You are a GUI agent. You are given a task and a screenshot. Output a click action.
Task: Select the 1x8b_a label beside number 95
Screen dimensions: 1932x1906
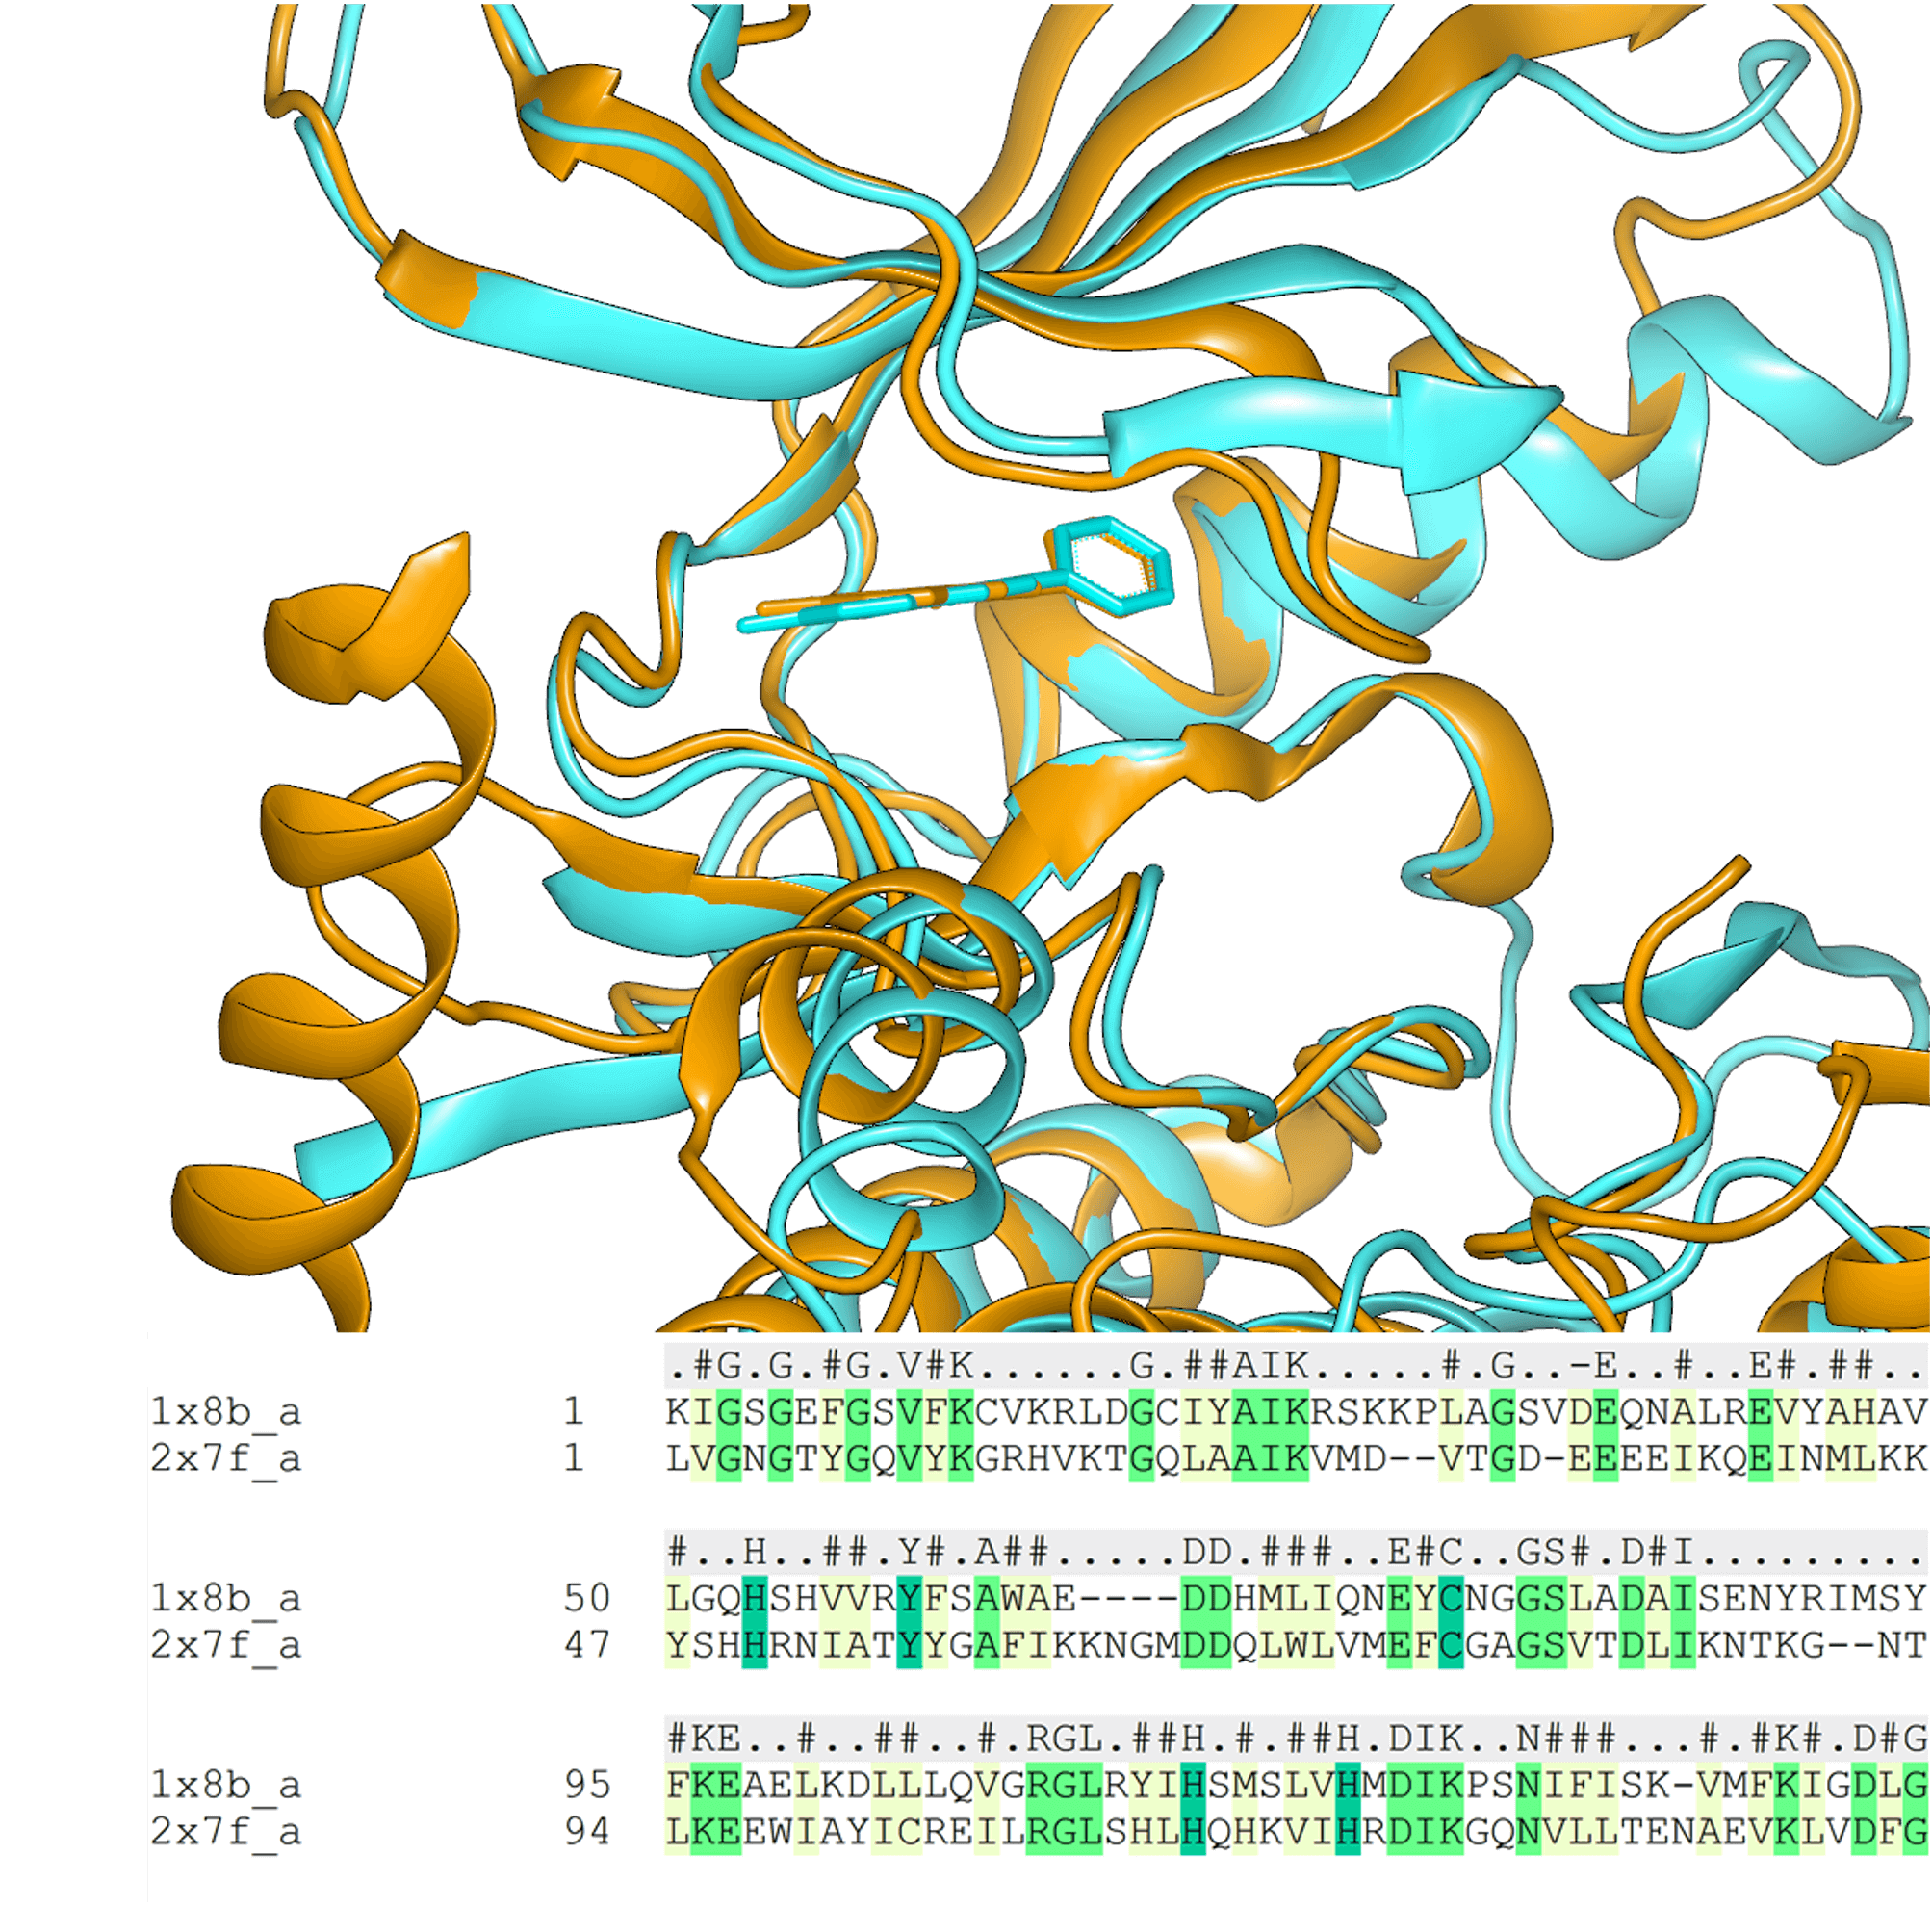(225, 1784)
